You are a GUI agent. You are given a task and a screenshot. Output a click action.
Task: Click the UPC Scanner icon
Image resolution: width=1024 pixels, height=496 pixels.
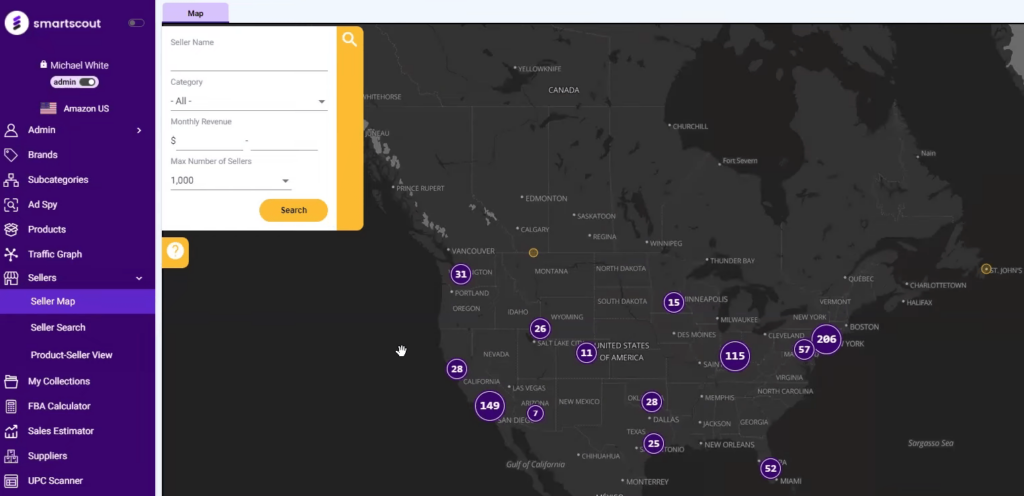[x=10, y=481]
